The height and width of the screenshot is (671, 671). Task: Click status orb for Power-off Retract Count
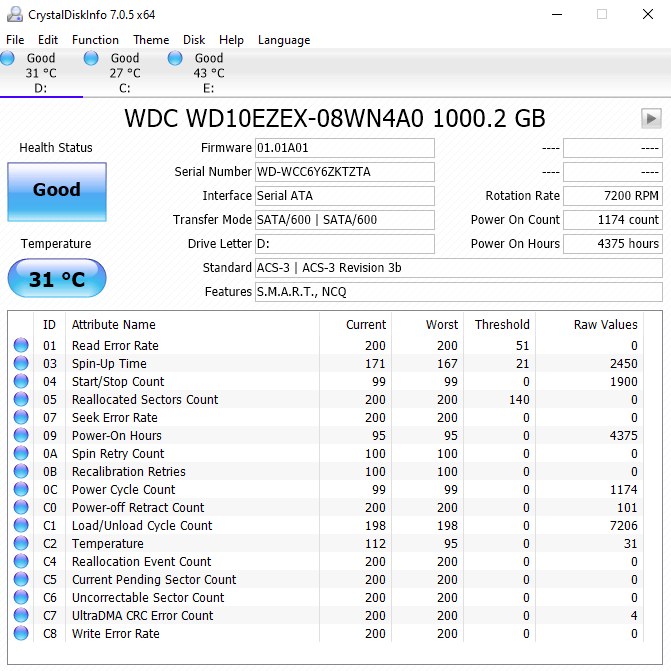(21, 507)
